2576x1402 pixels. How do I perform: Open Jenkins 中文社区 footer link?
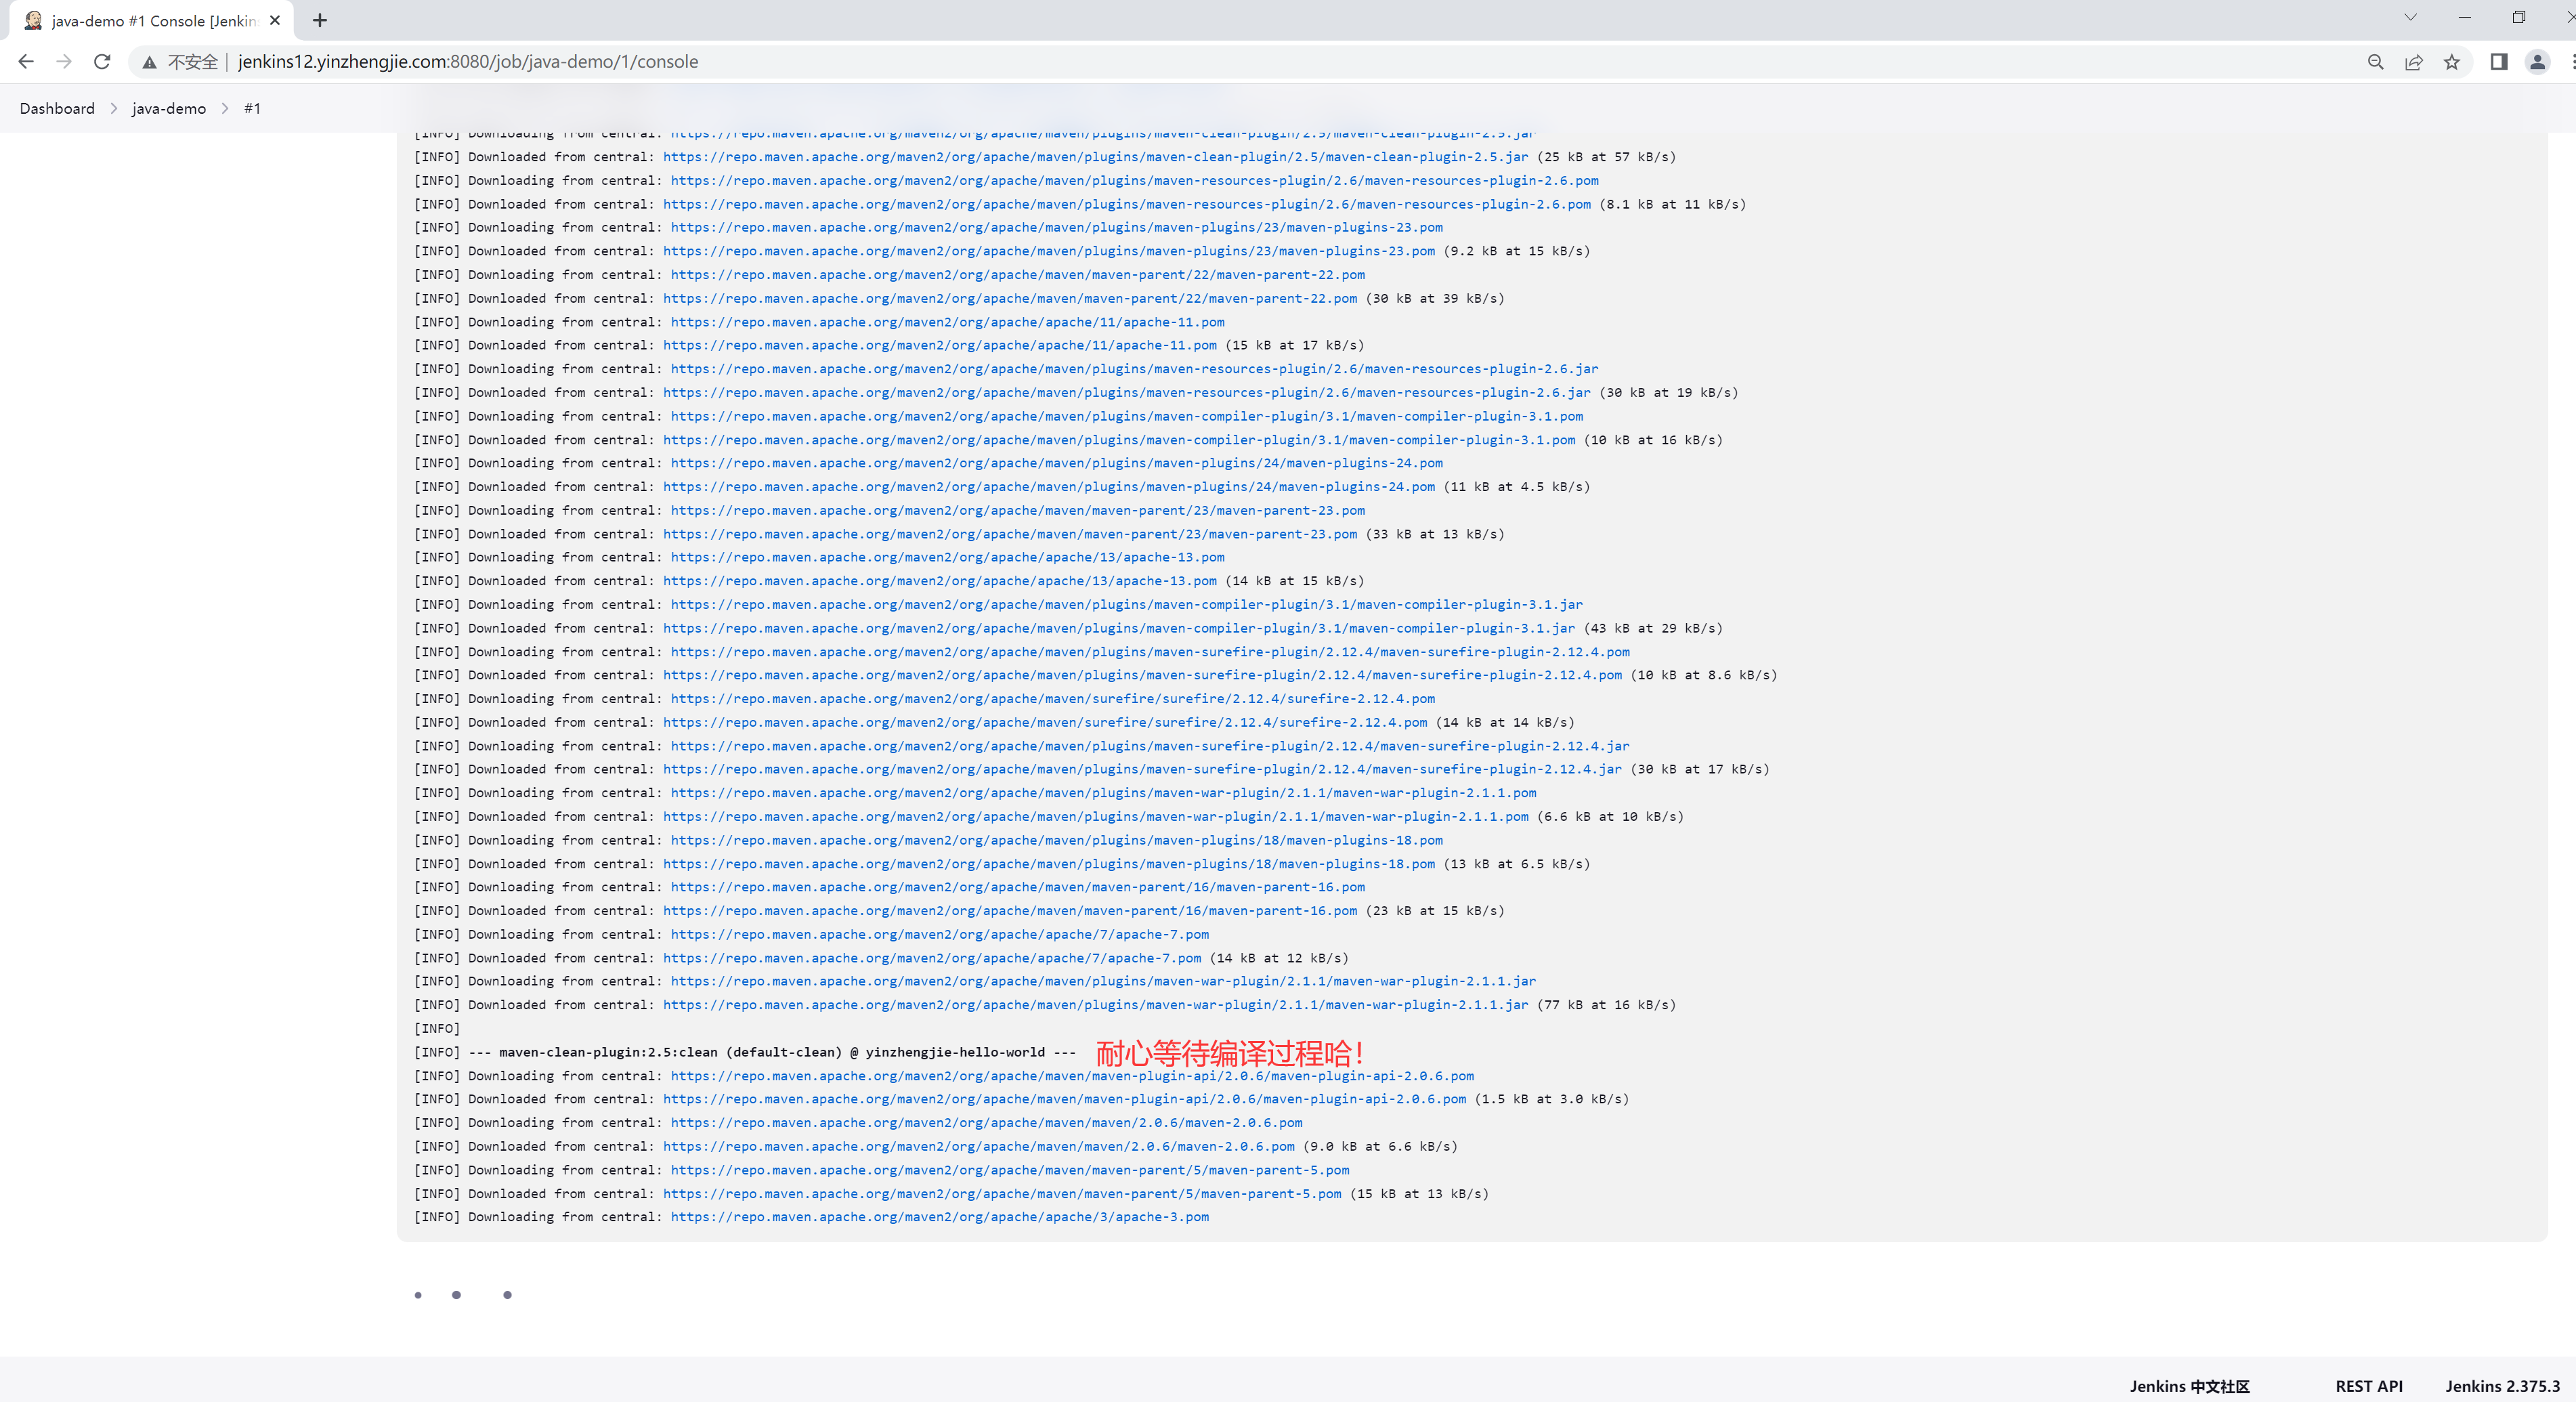[x=2189, y=1386]
